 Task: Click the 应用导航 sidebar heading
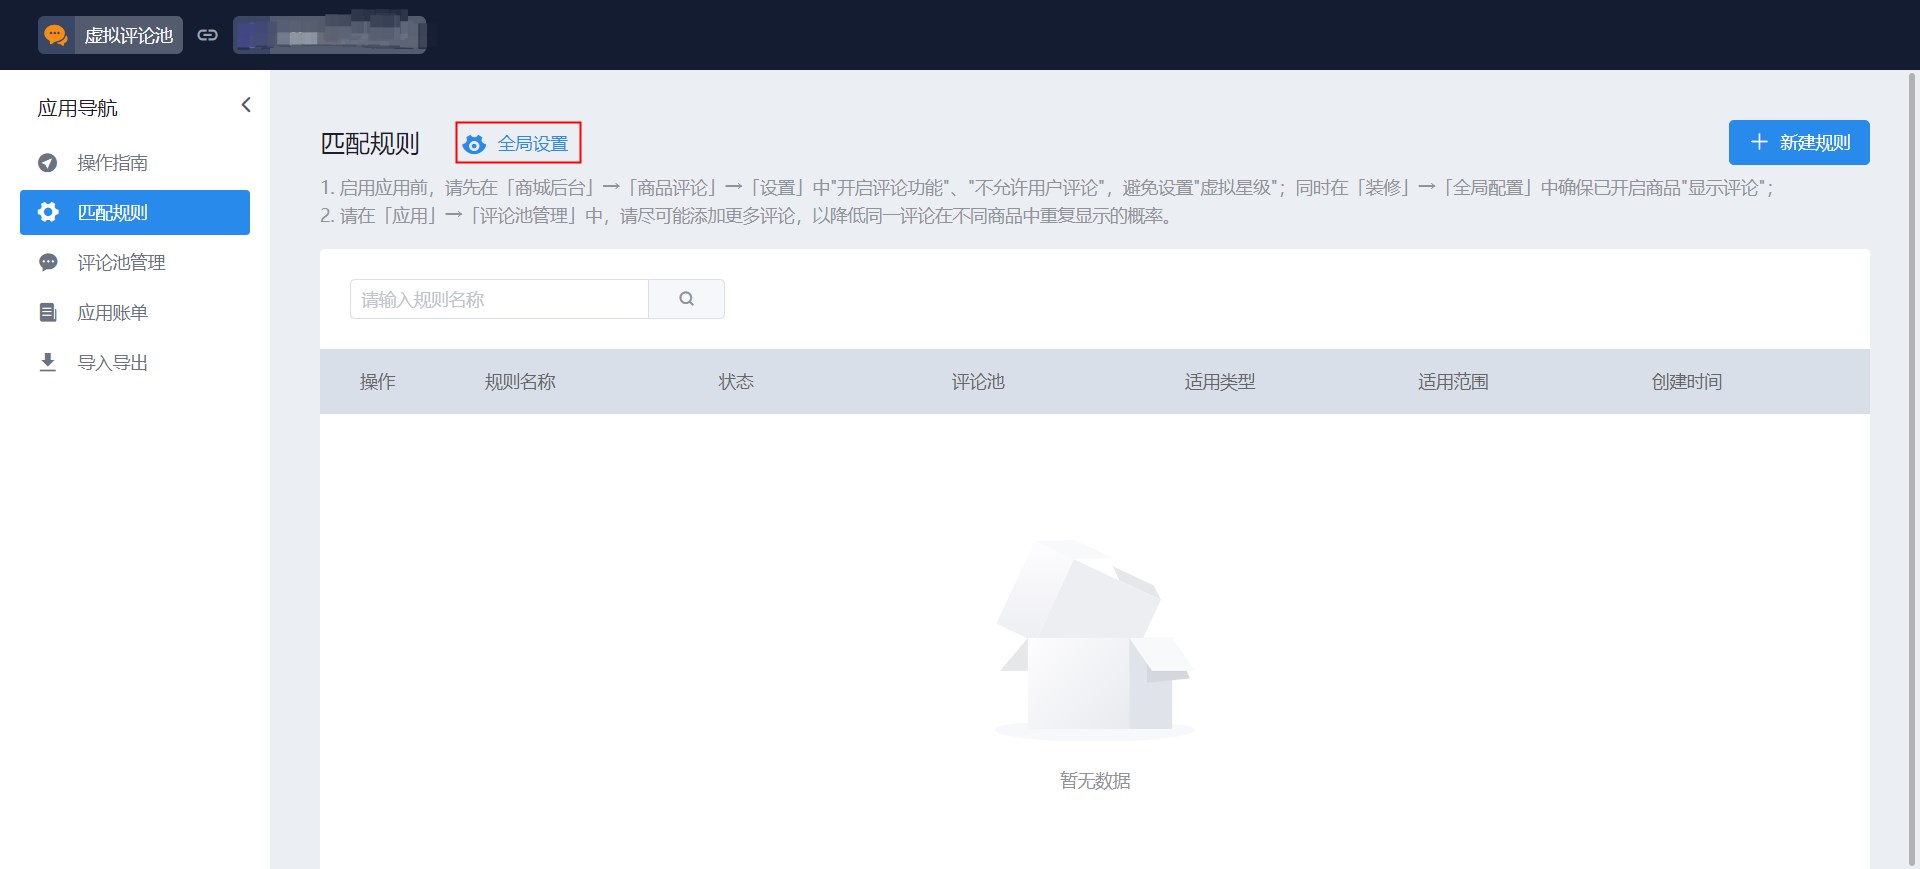click(77, 108)
